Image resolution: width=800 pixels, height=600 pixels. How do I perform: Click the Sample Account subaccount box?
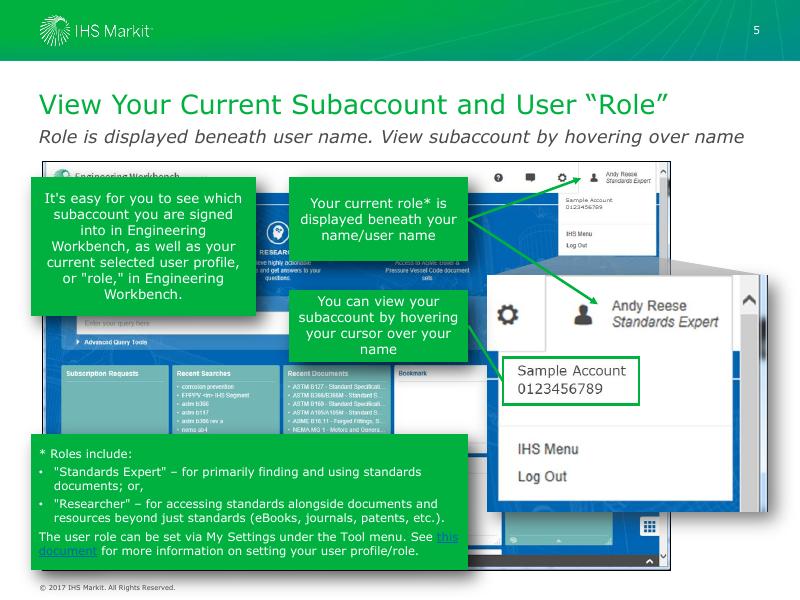[x=569, y=379]
